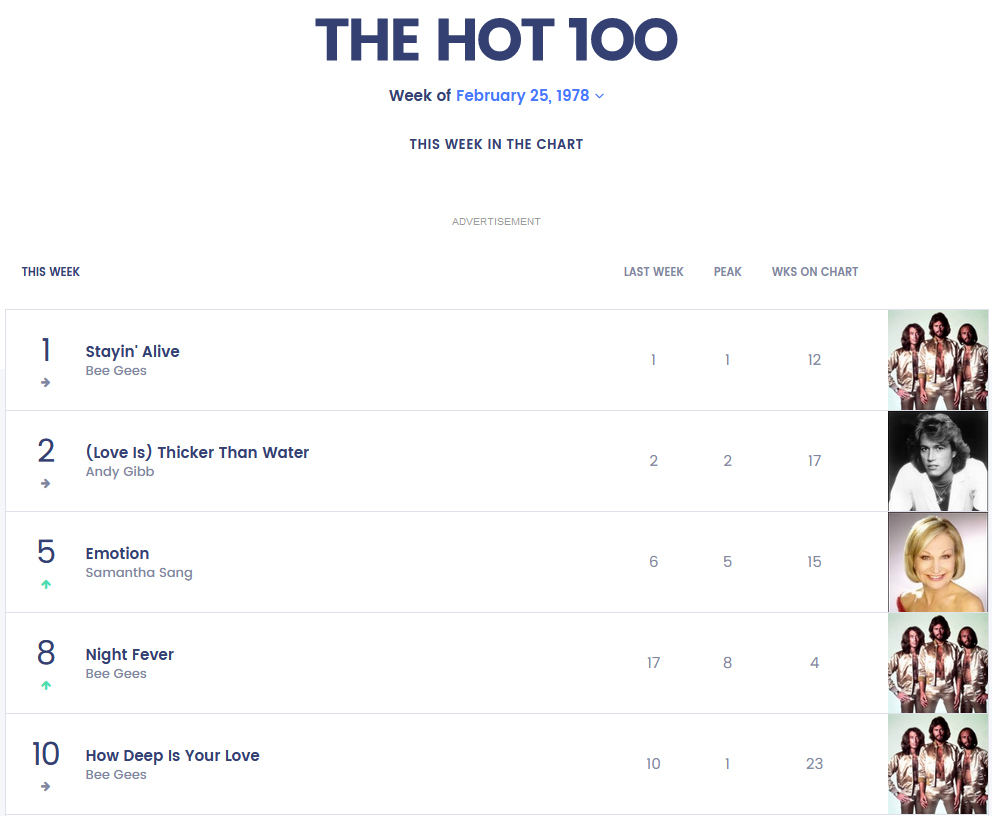Image resolution: width=992 pixels, height=820 pixels.
Task: Open How Deep Is Your Love entry
Action: click(x=172, y=755)
